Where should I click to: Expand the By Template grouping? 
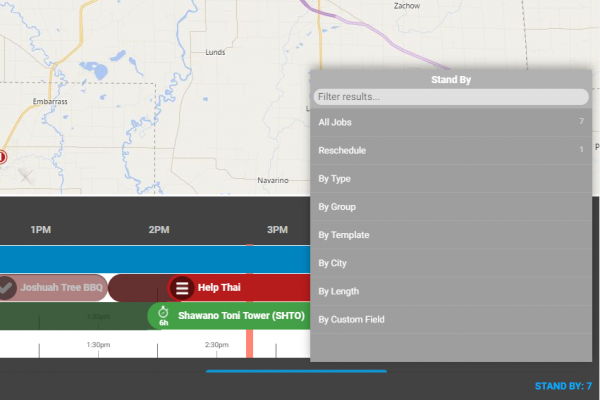[x=450, y=235]
